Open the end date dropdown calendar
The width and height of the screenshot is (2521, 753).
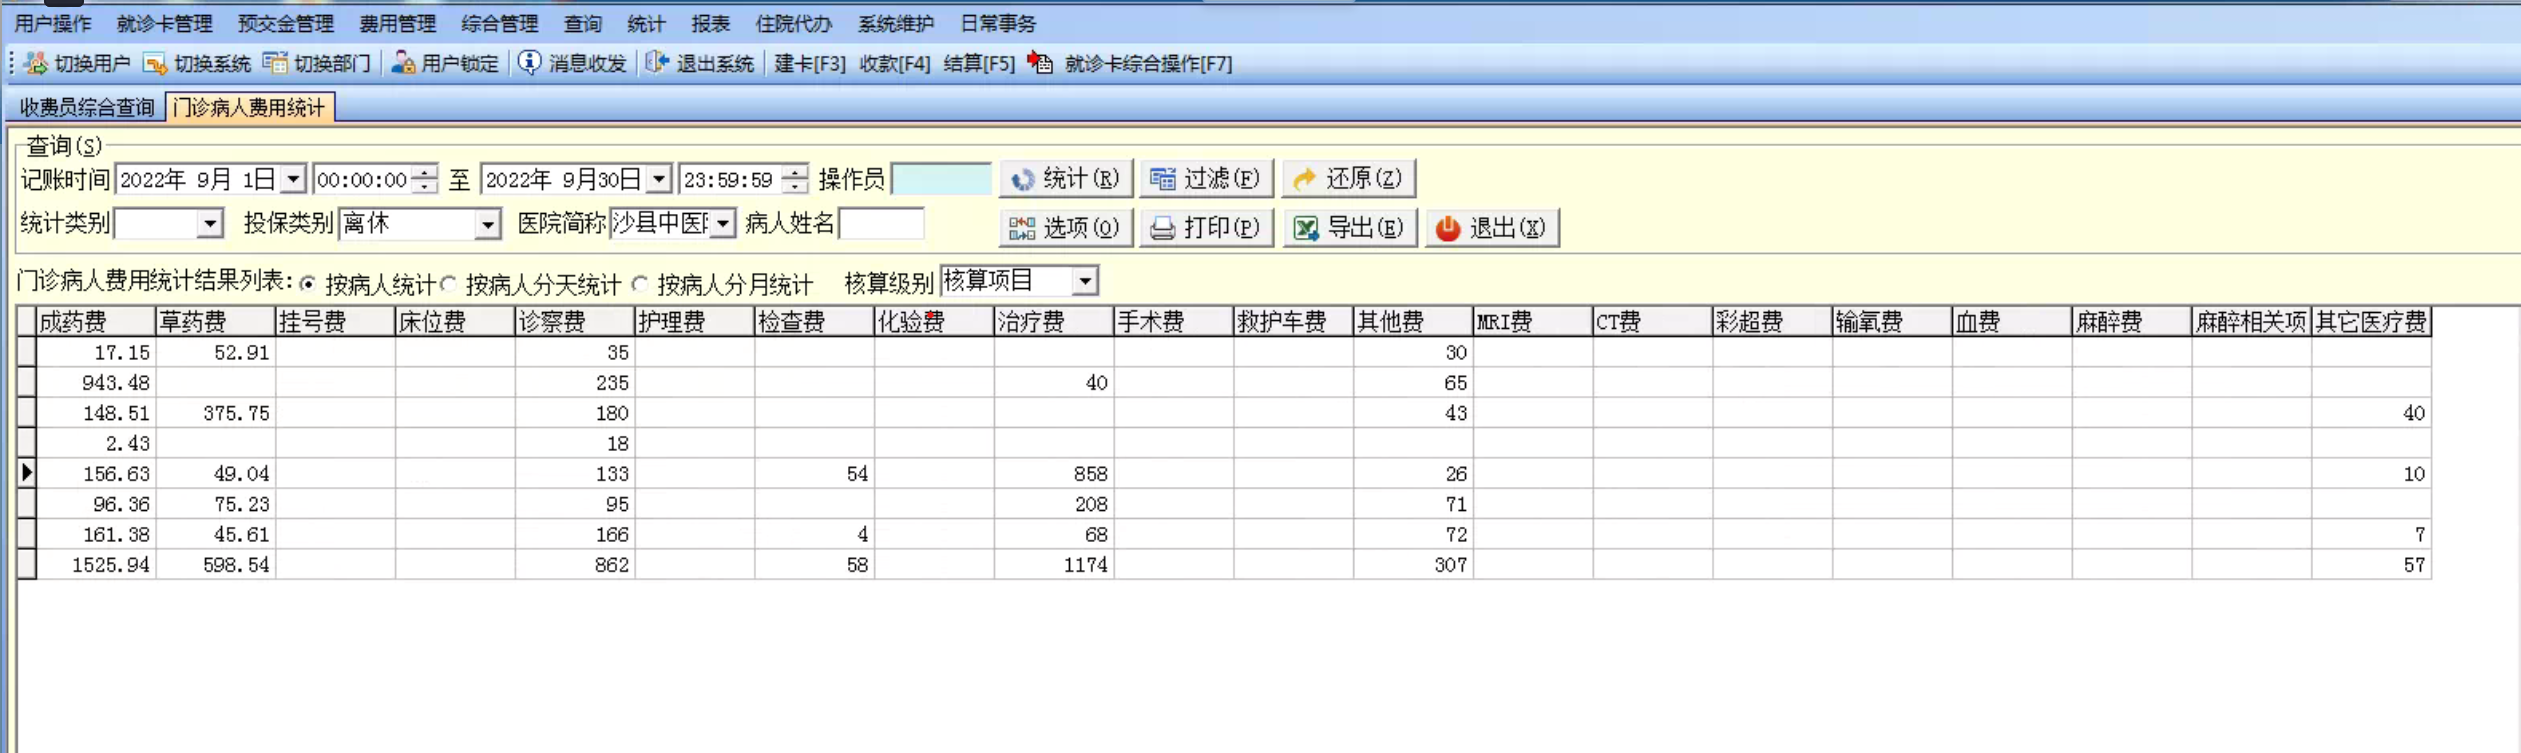pyautogui.click(x=659, y=180)
